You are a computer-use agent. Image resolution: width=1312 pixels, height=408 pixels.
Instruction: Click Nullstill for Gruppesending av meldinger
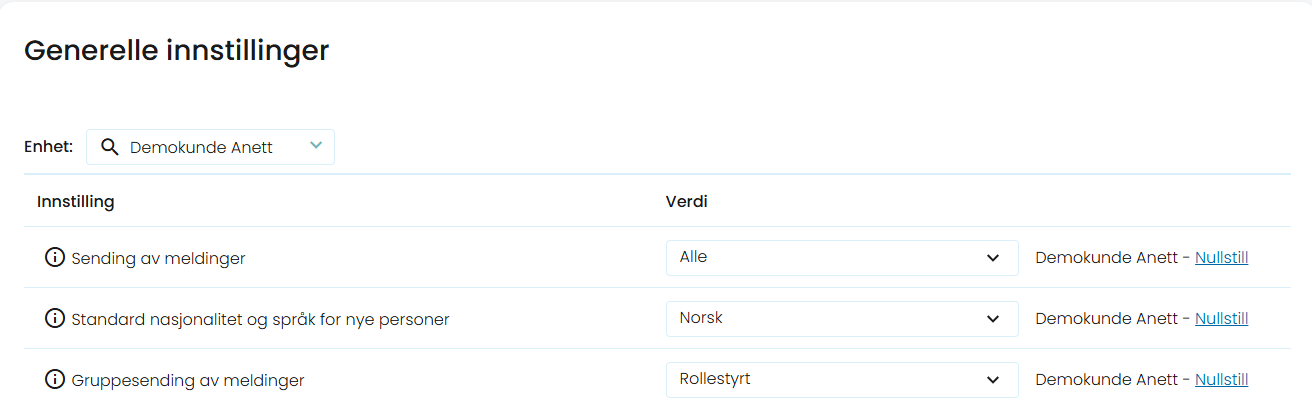click(x=1221, y=380)
